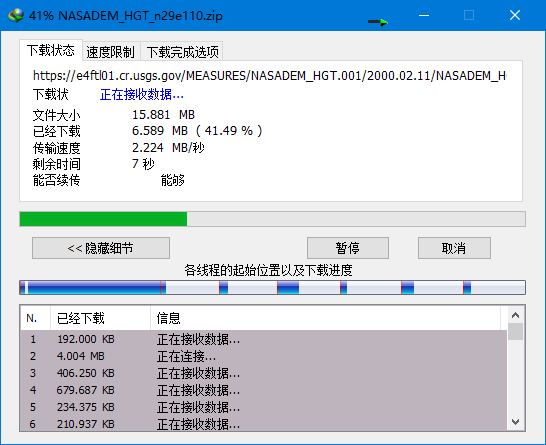Click 正在连接... info in thread row 2

coord(186,356)
